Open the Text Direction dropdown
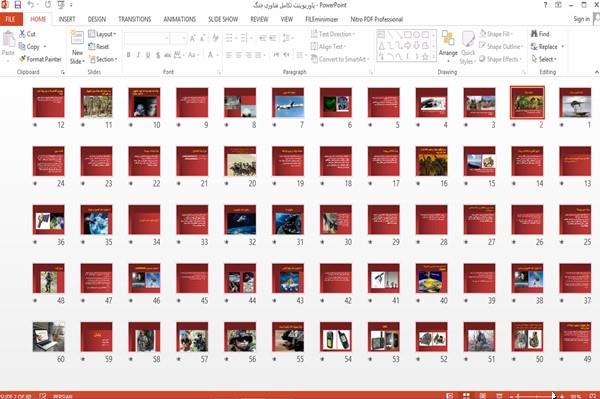This screenshot has width=600, height=399. click(x=333, y=34)
